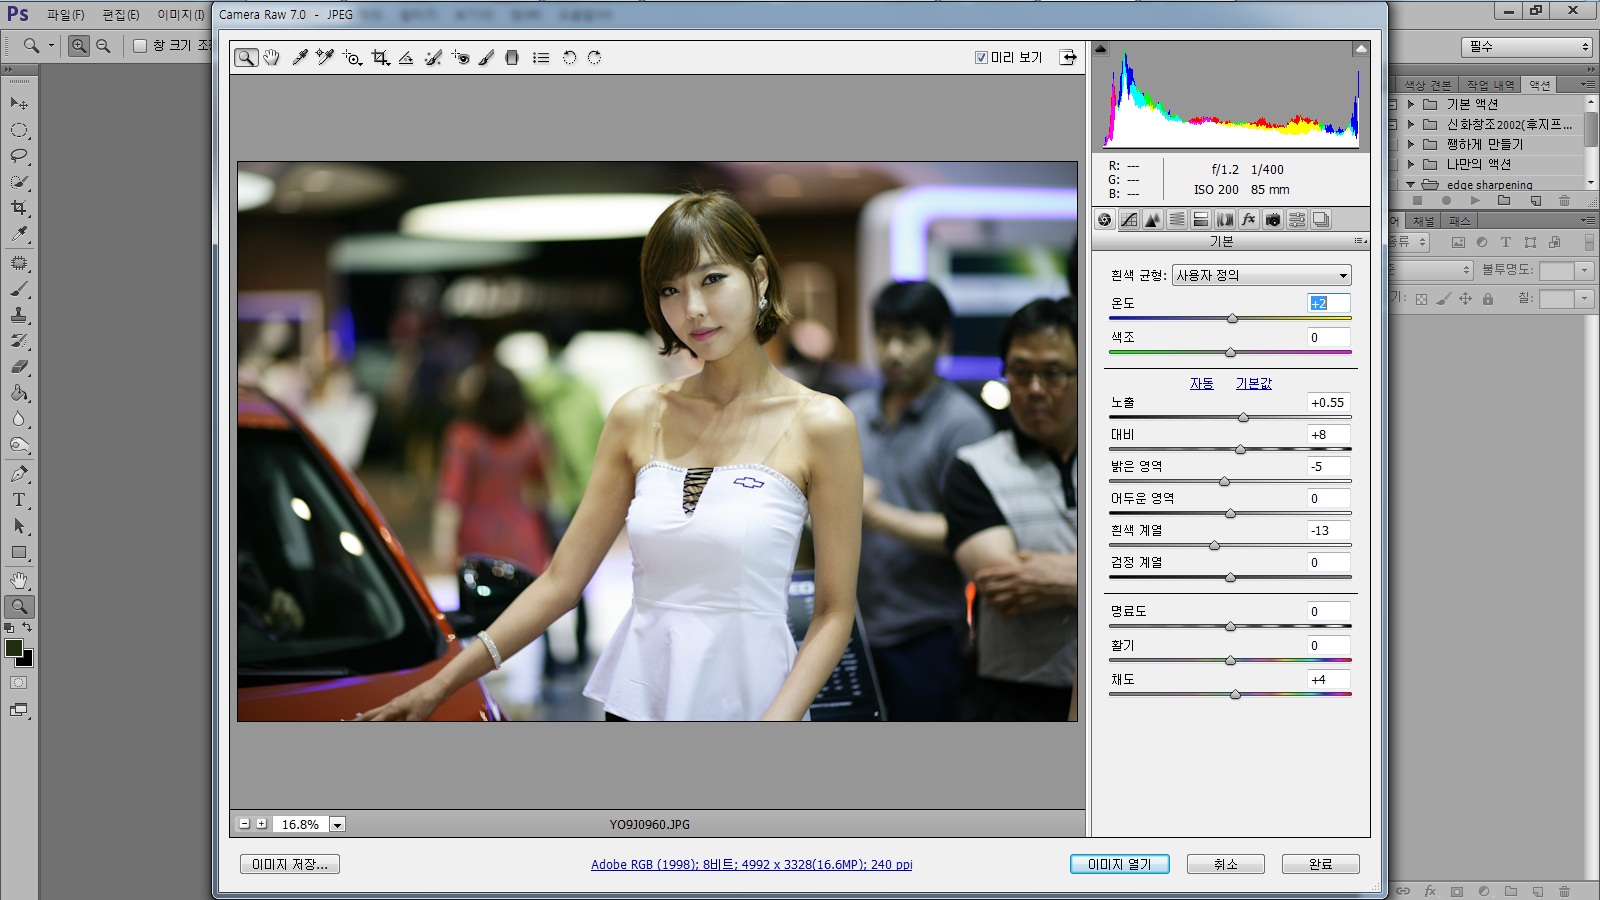Toggle the shadow clipping warning in histogram
The width and height of the screenshot is (1600, 900).
coord(1101,48)
